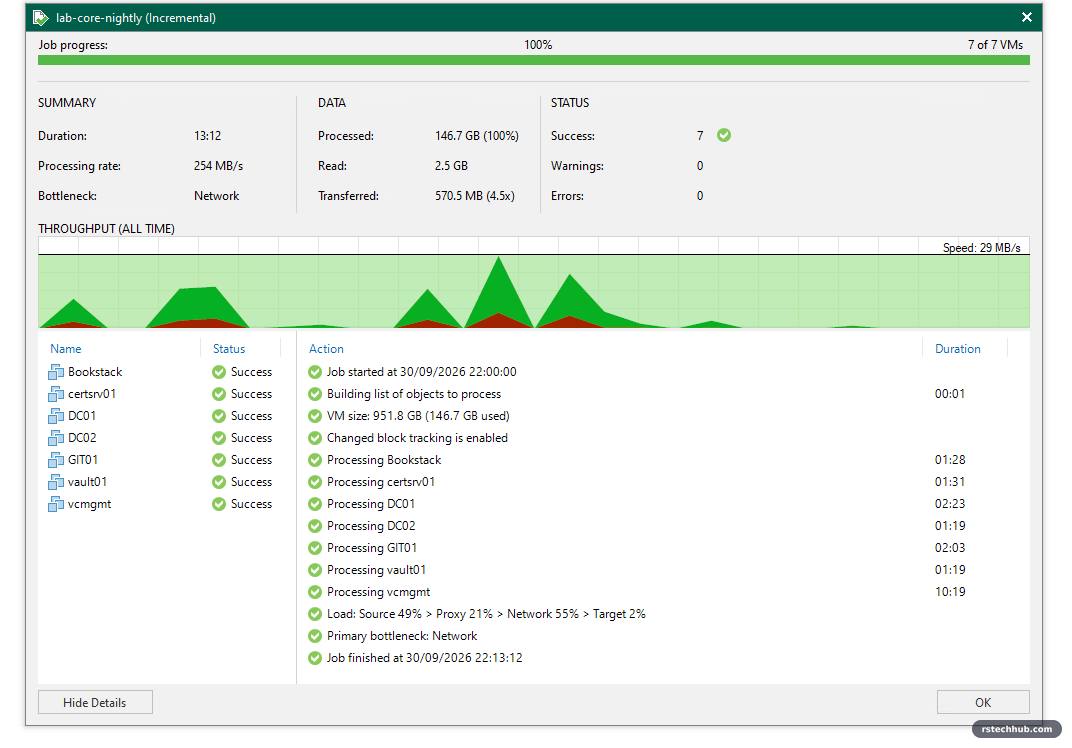Select the certsrv01 row name
Viewport: 1072px width, 748px height.
click(92, 394)
